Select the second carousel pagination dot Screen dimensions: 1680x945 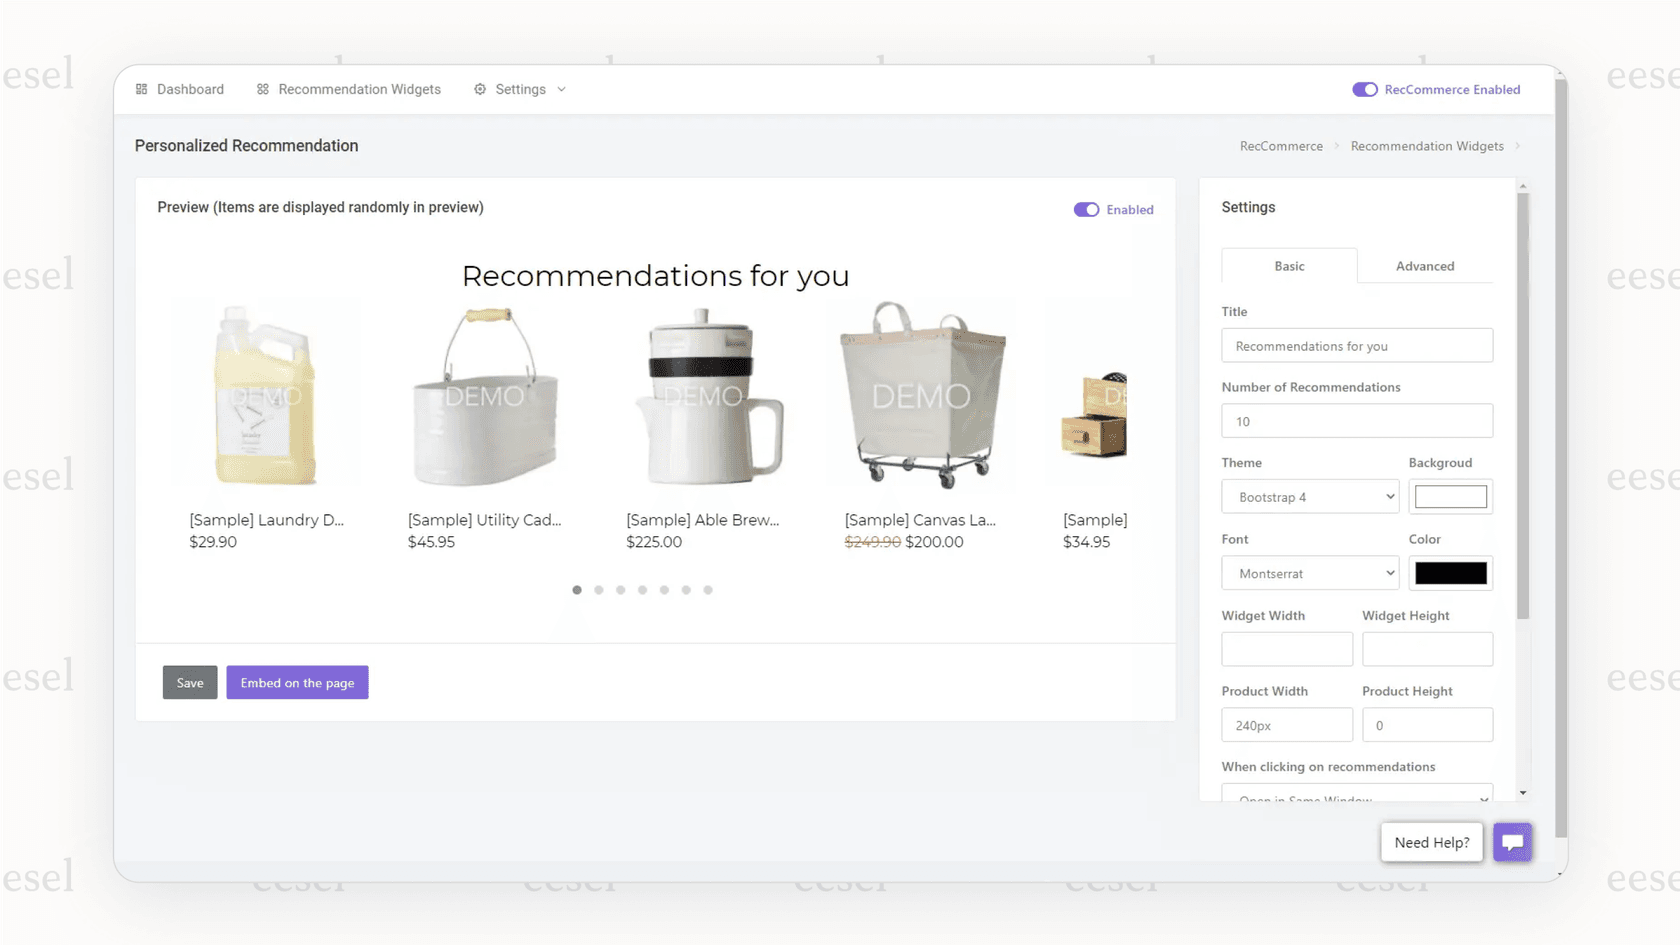point(598,590)
